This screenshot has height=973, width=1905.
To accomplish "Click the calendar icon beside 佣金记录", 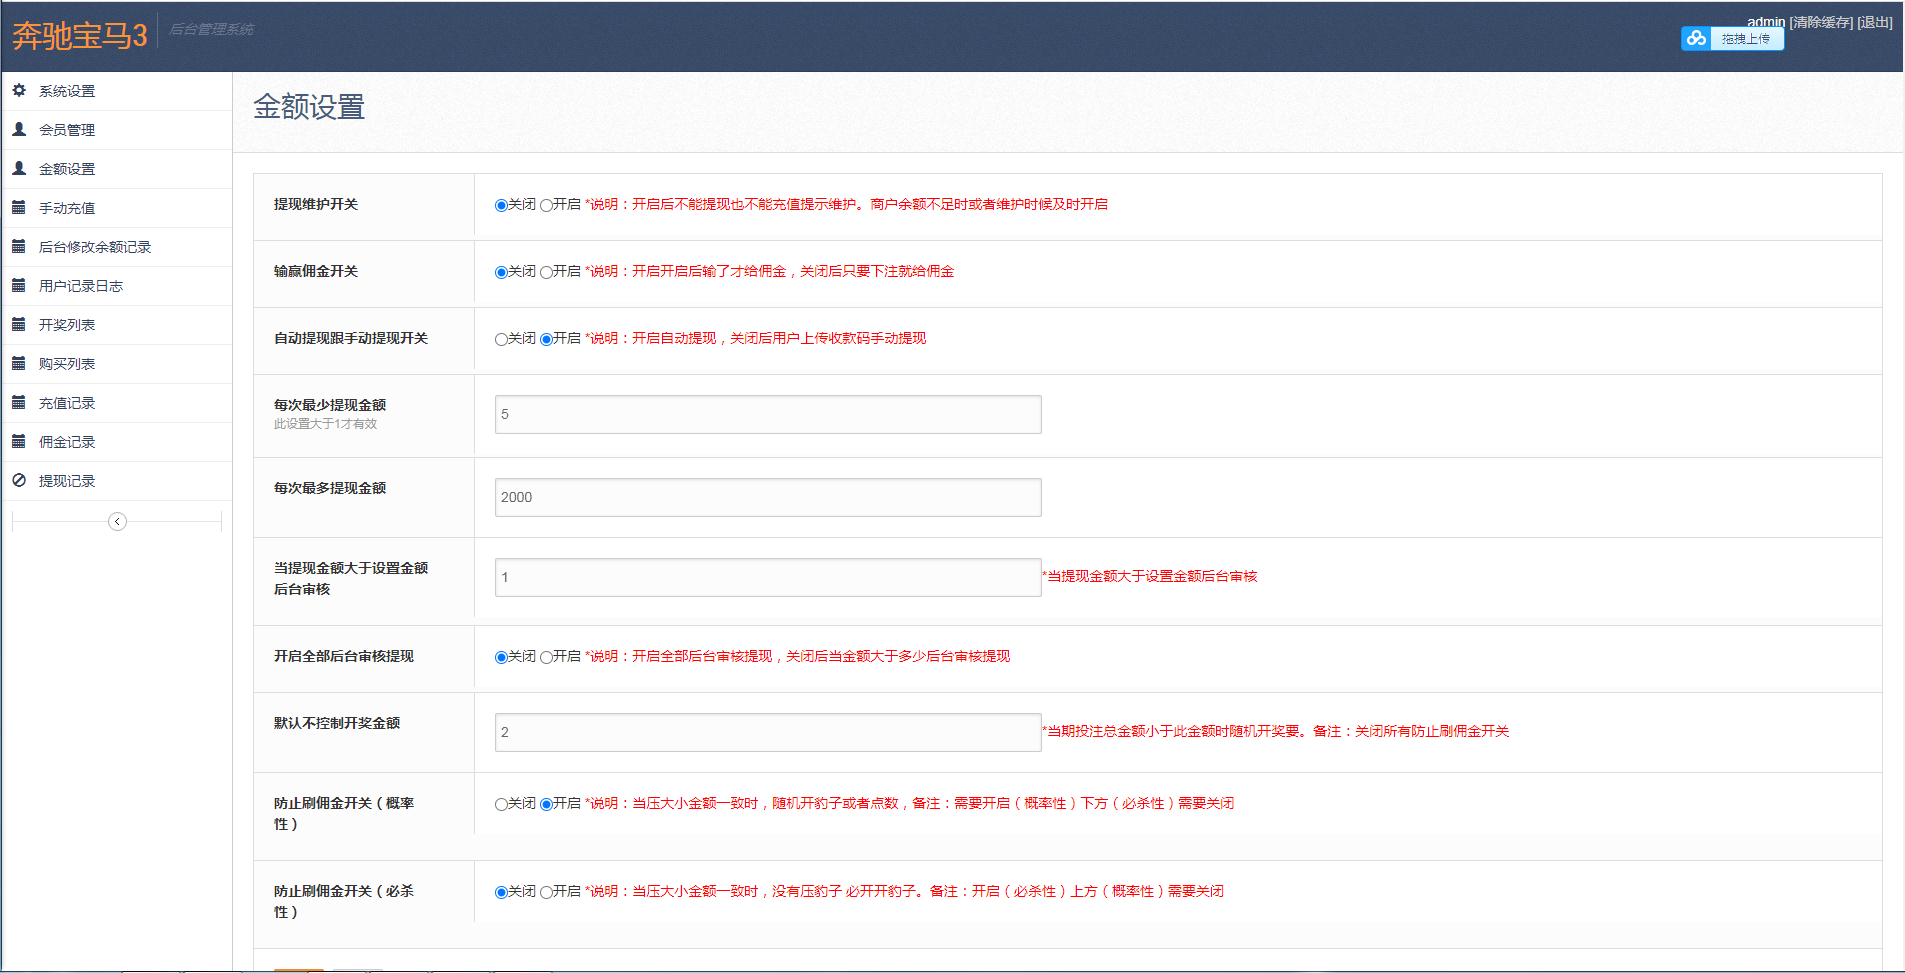I will tap(19, 441).
